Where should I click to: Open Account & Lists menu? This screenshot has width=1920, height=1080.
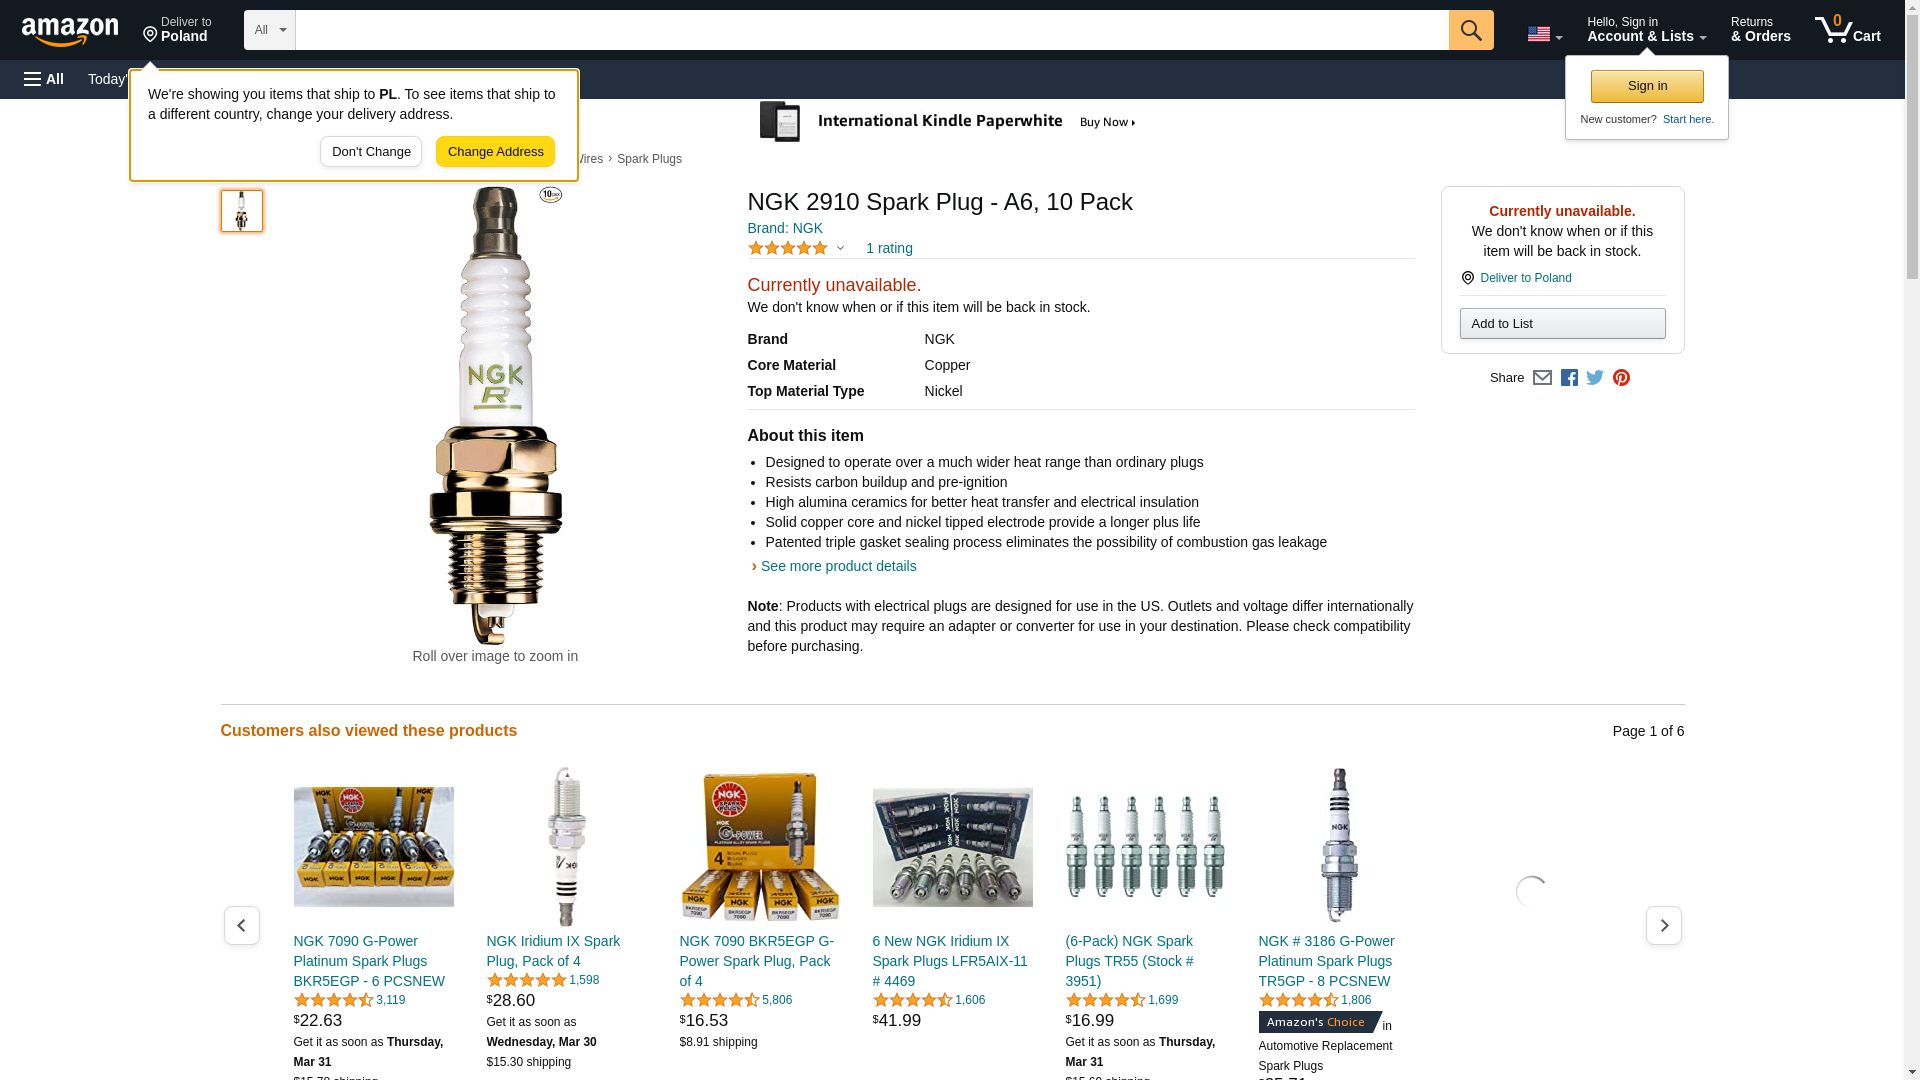point(1646,30)
